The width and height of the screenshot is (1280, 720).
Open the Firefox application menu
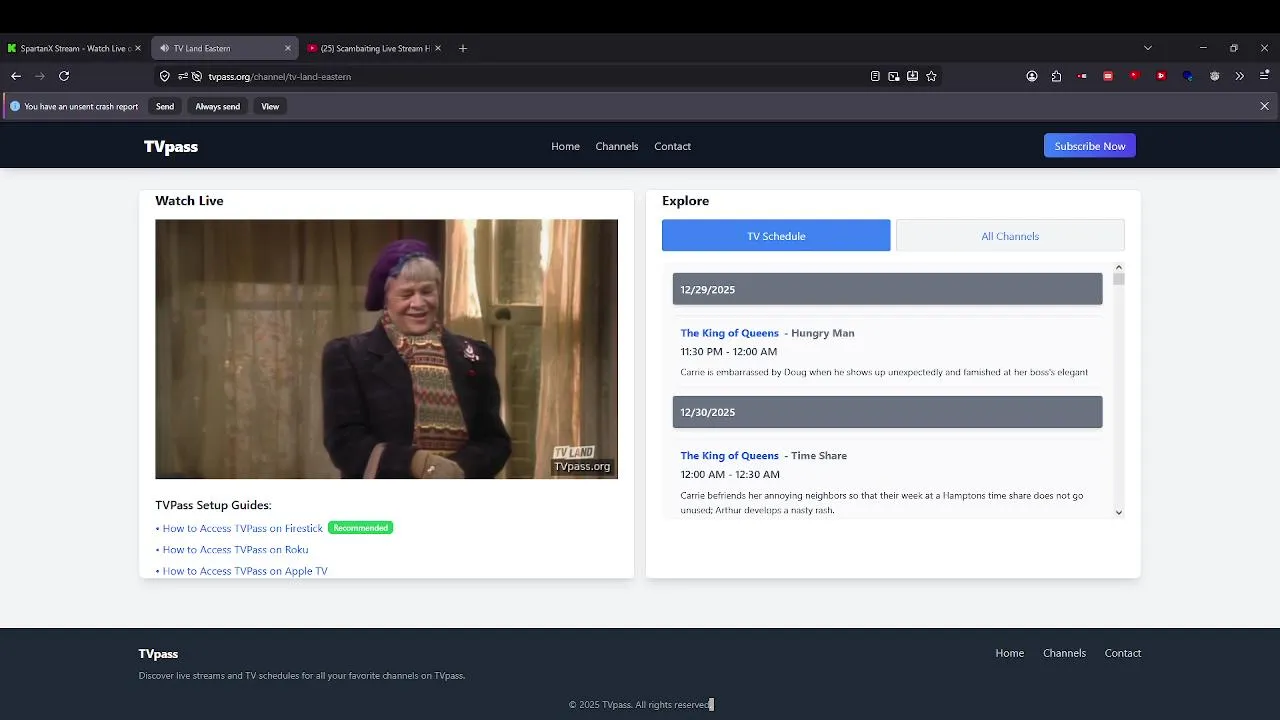pos(1265,76)
